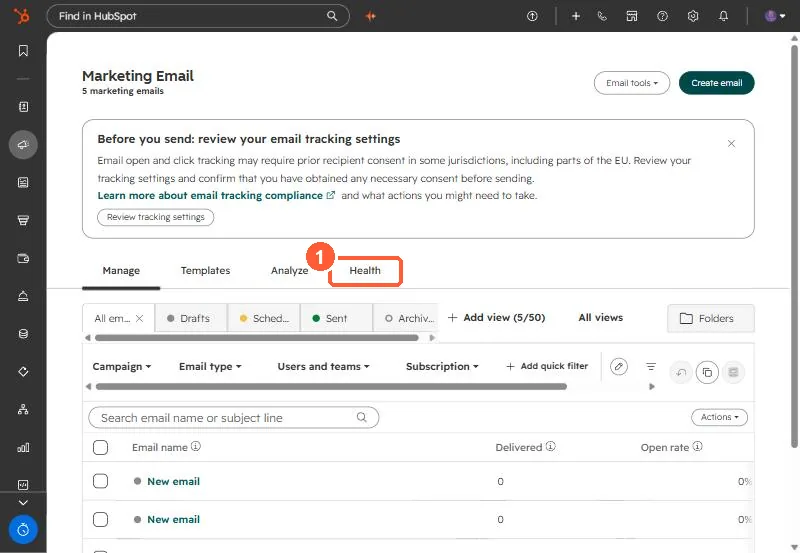
Task: Open the Automation sidebar icon
Action: (23, 371)
